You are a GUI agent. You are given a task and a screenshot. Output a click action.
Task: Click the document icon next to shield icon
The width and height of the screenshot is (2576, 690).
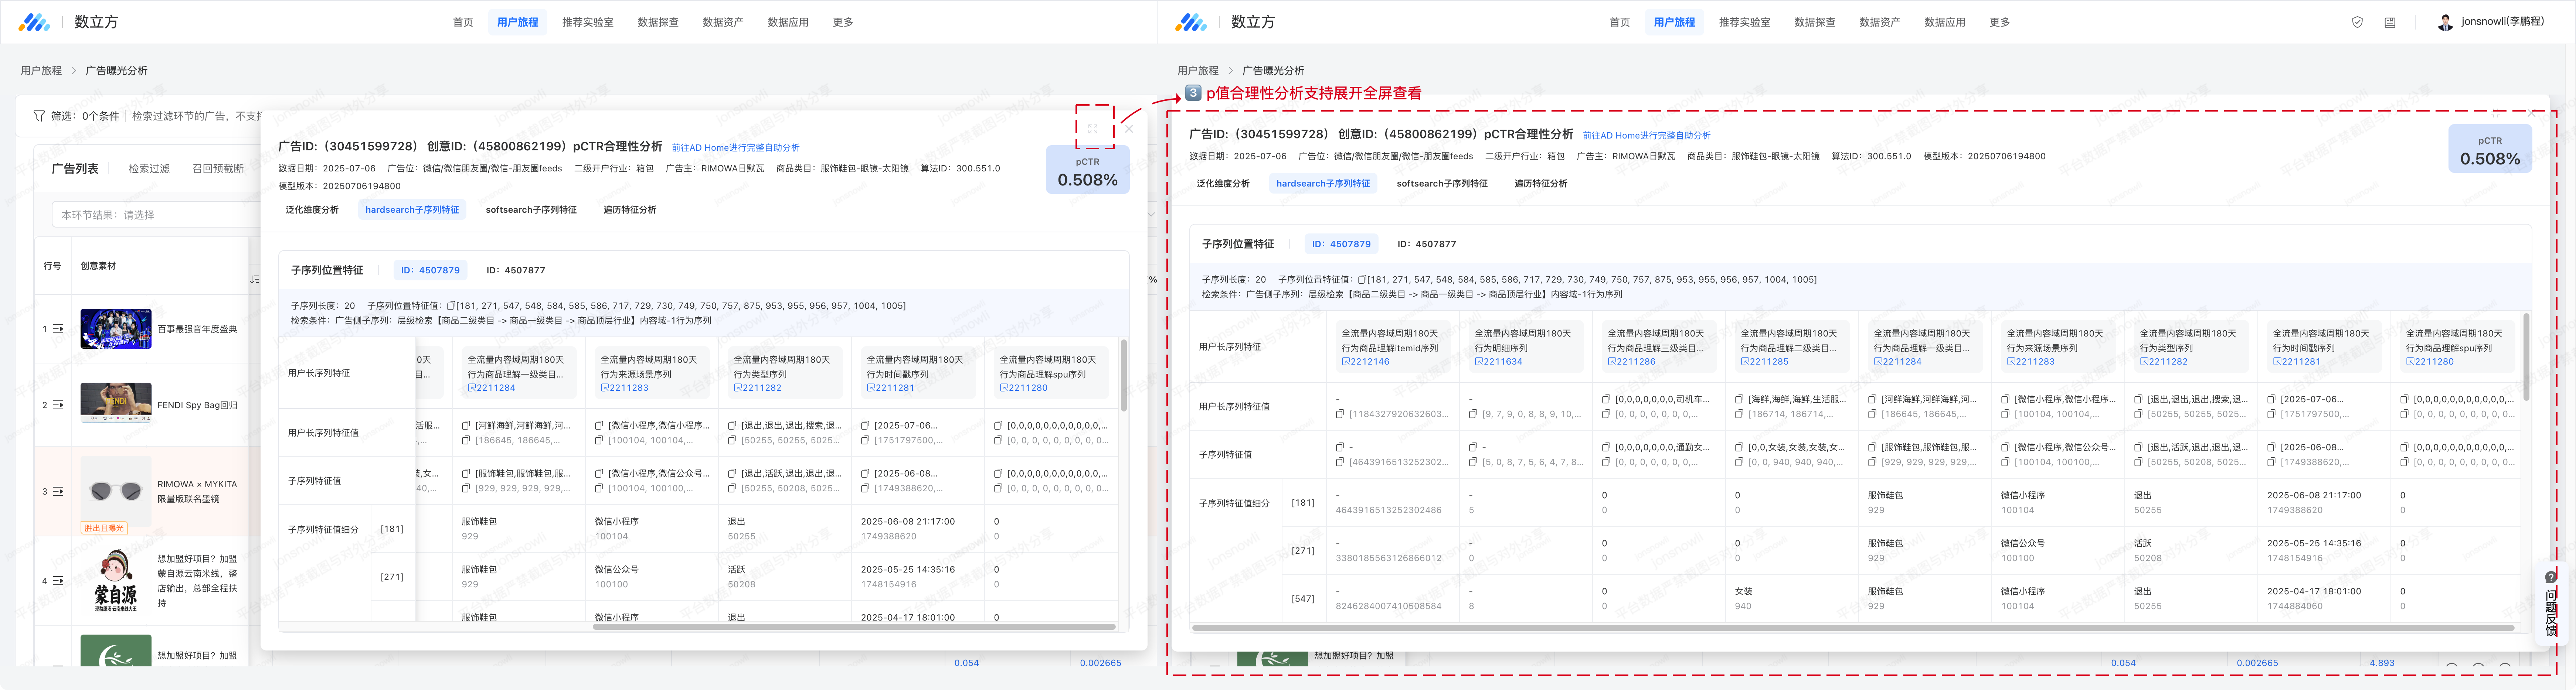pos(2390,22)
